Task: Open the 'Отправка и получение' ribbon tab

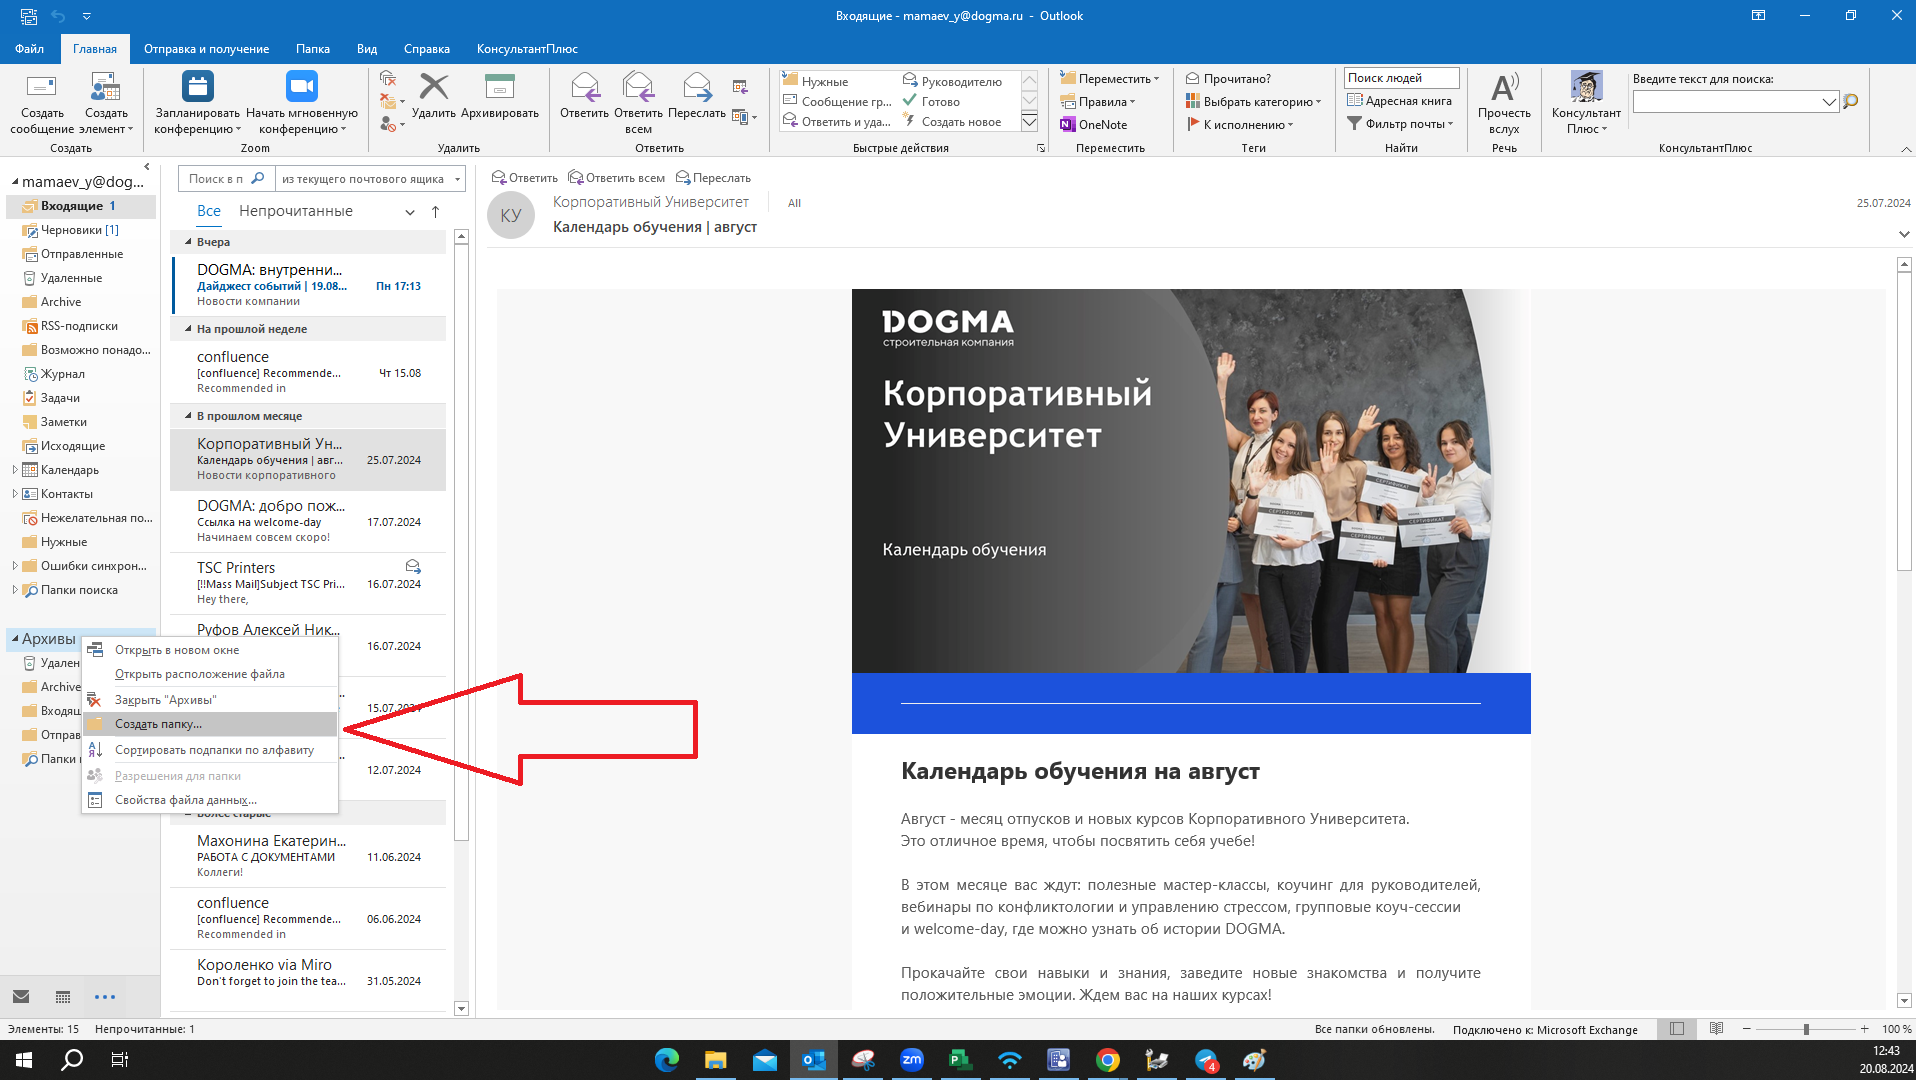Action: pos(206,49)
